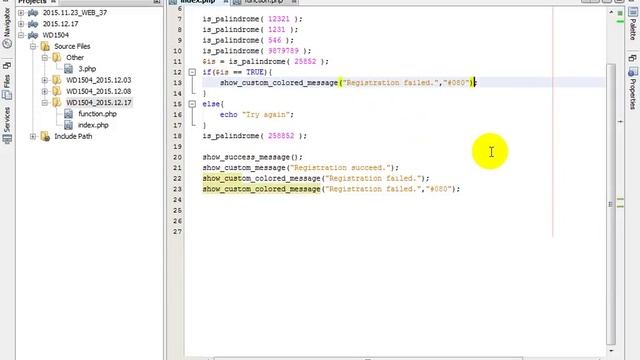Collapse the if block fold at line 12
The image size is (640, 360).
coord(192,72)
